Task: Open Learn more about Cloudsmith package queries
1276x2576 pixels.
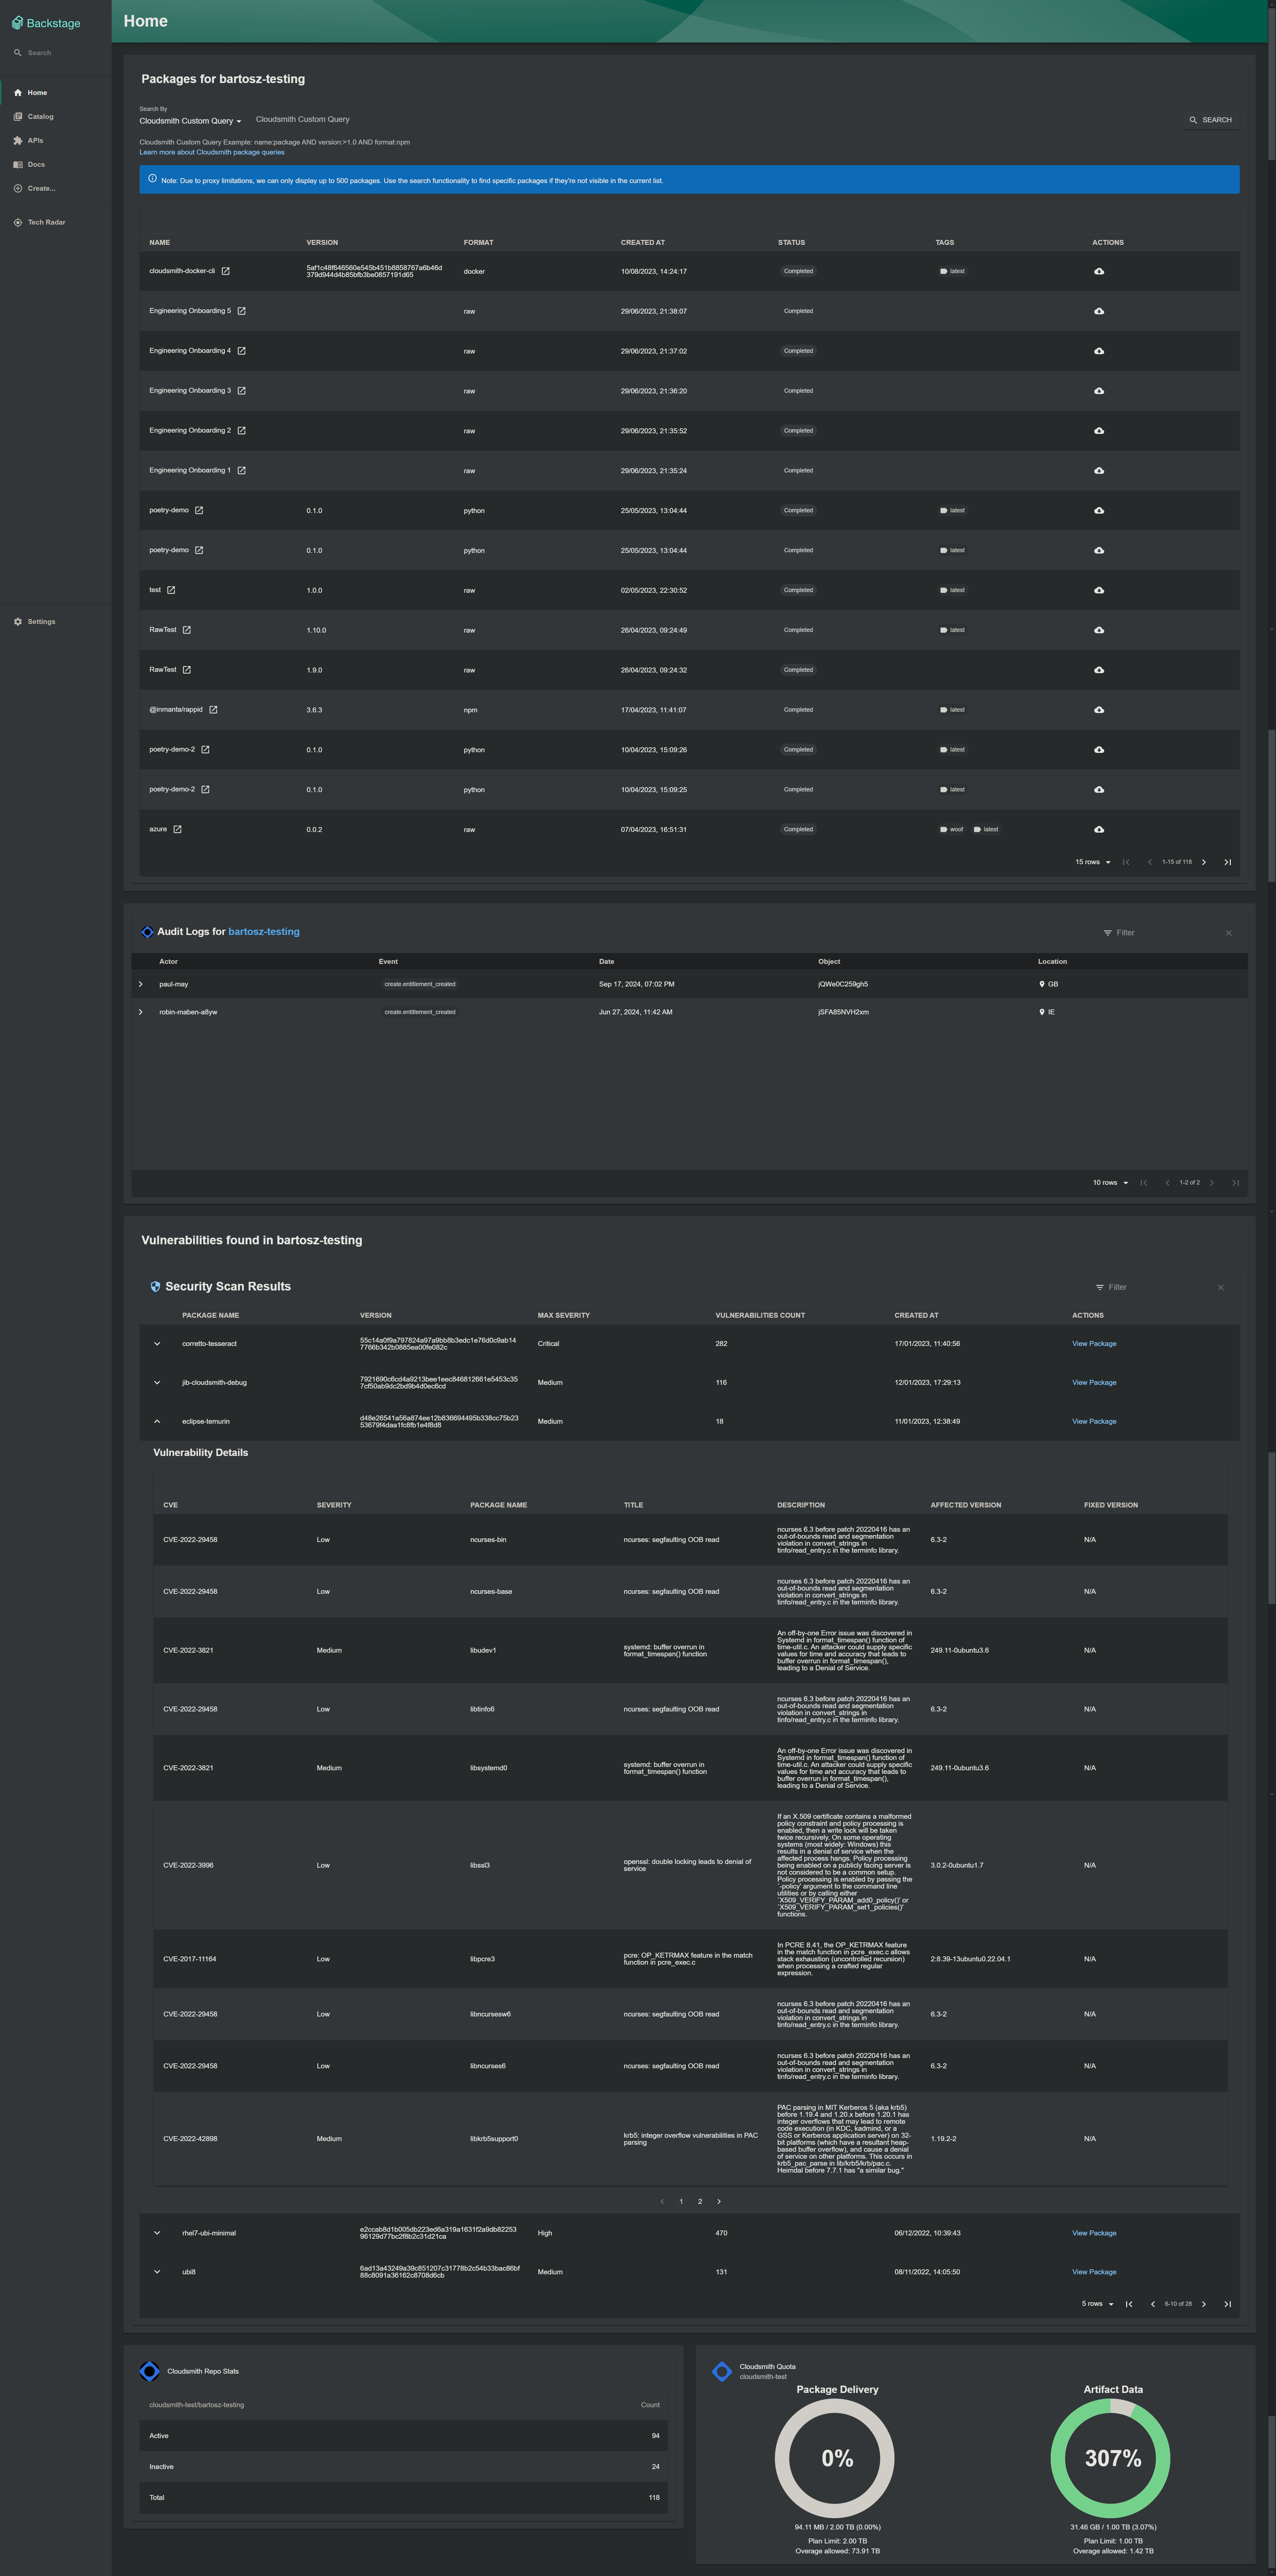Action: coord(212,152)
